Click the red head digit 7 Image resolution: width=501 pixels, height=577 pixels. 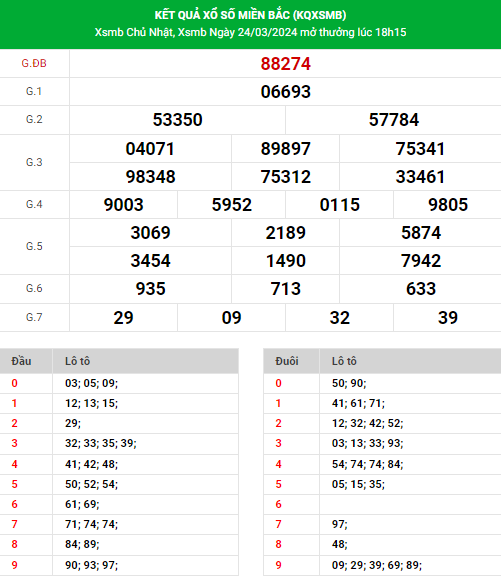tap(14, 524)
